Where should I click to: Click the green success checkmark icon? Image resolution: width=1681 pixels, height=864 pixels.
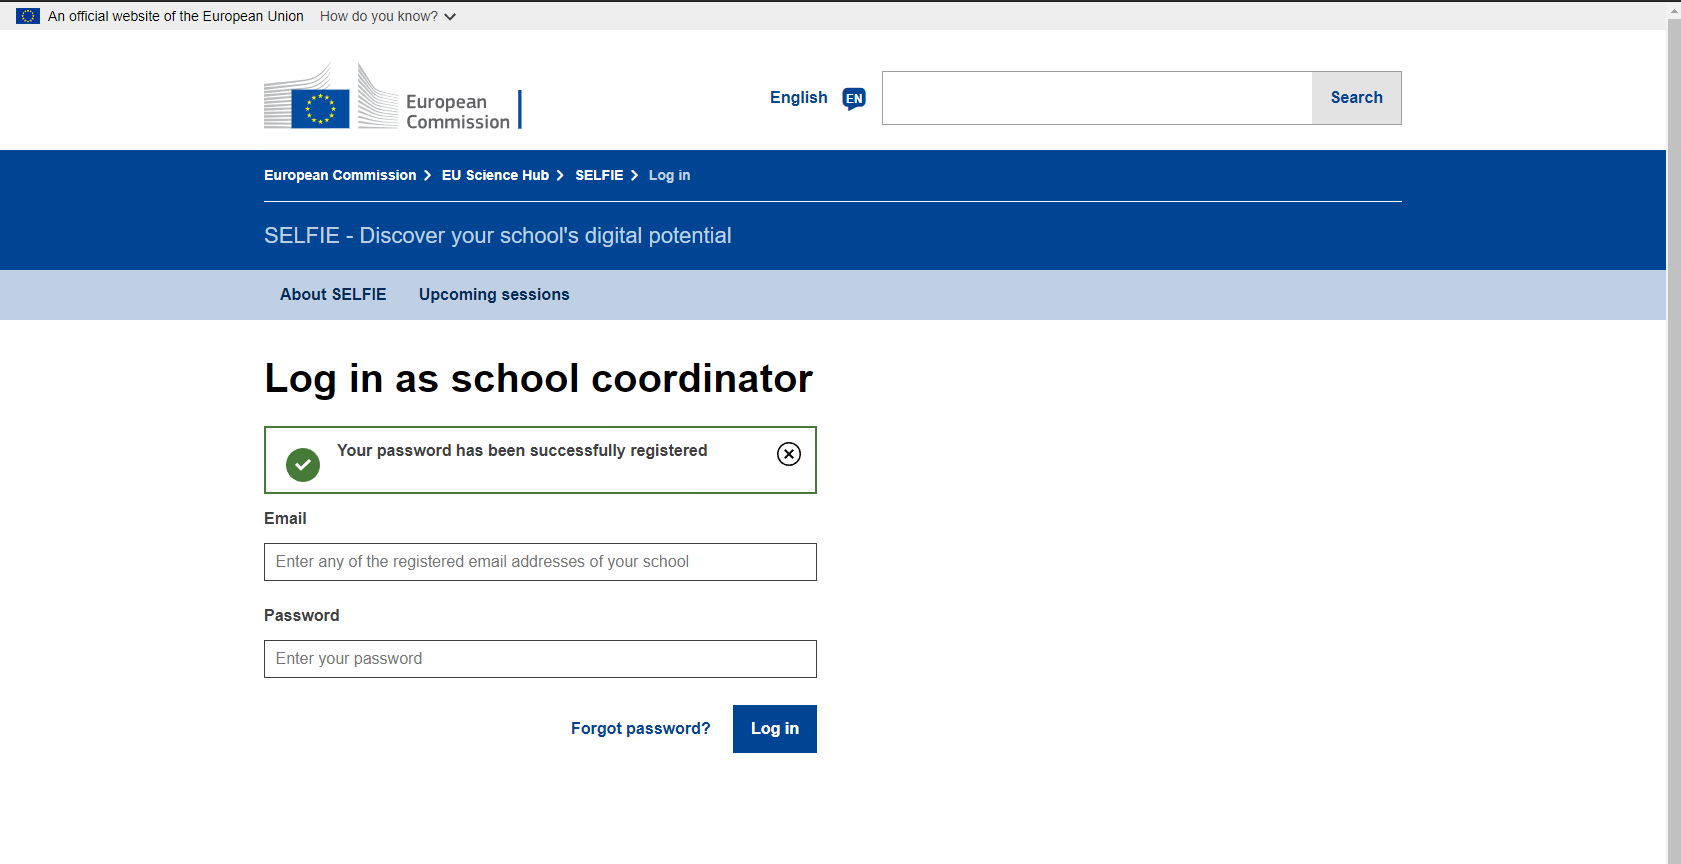[303, 465]
